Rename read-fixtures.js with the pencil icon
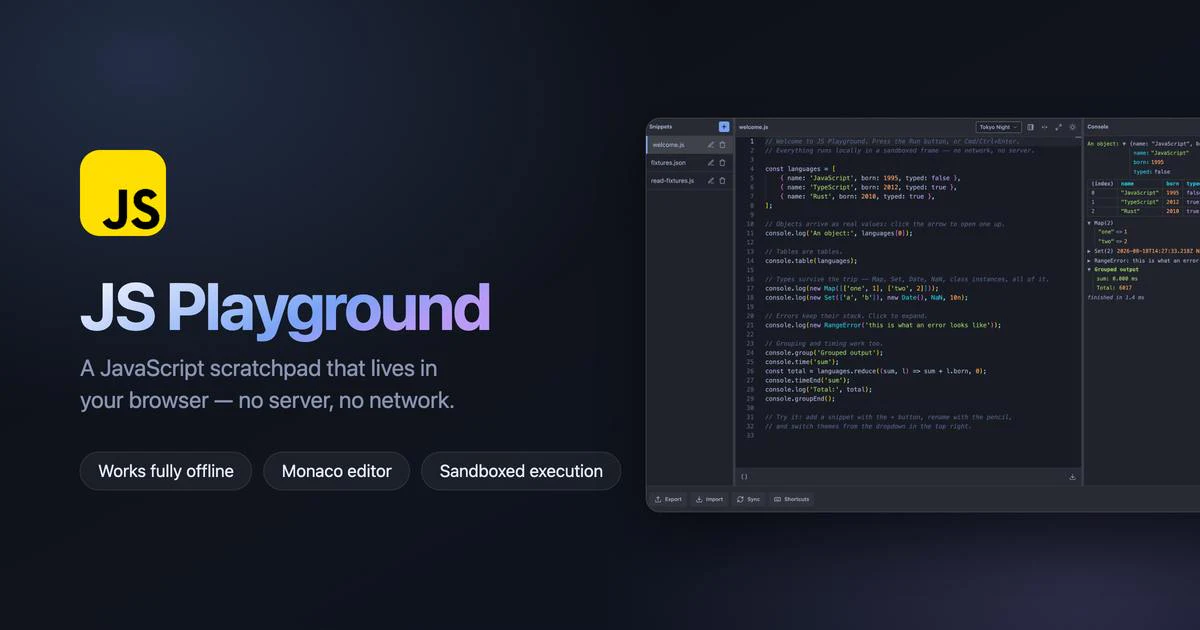Viewport: 1200px width, 630px height. click(x=711, y=180)
